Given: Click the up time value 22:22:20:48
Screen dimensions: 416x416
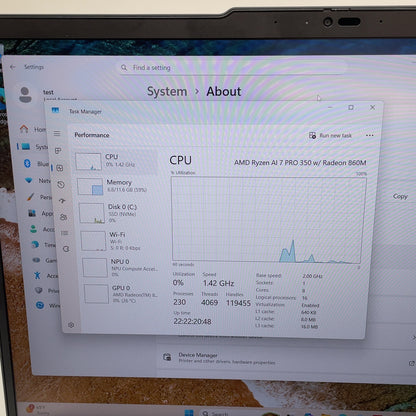Looking at the screenshot, I should click(192, 322).
